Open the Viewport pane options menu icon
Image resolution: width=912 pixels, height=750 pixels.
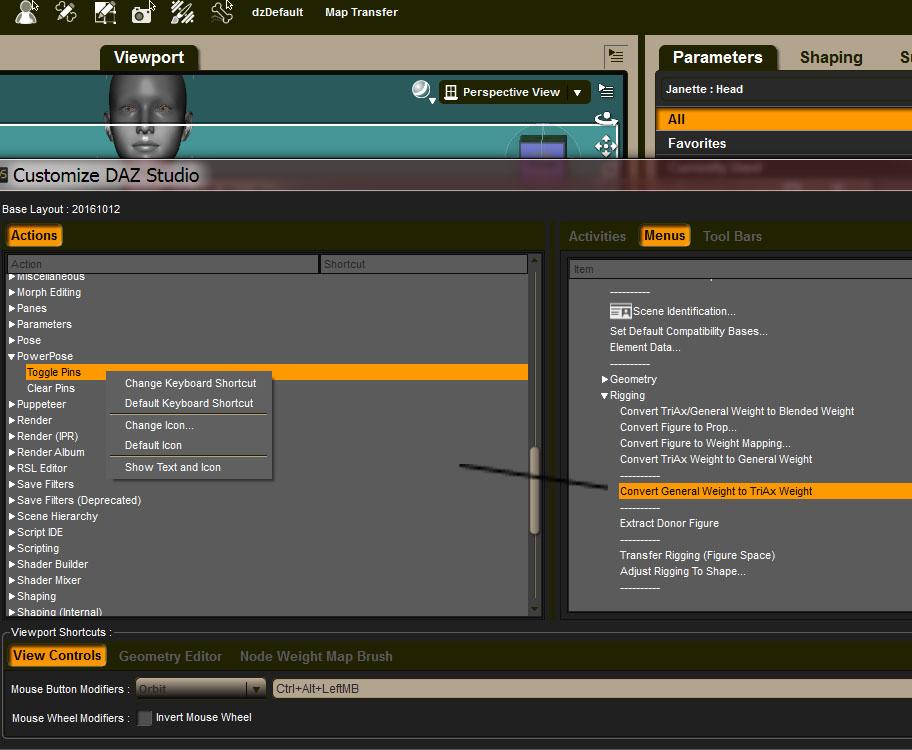point(615,56)
